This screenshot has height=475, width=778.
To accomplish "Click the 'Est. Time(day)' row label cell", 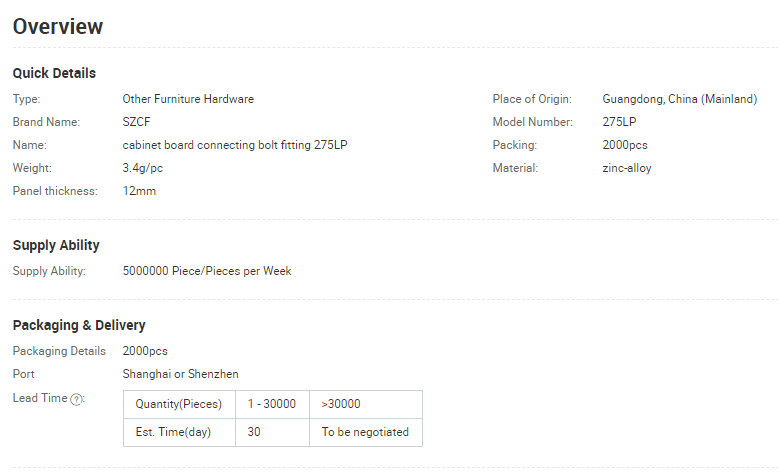I will click(x=179, y=432).
